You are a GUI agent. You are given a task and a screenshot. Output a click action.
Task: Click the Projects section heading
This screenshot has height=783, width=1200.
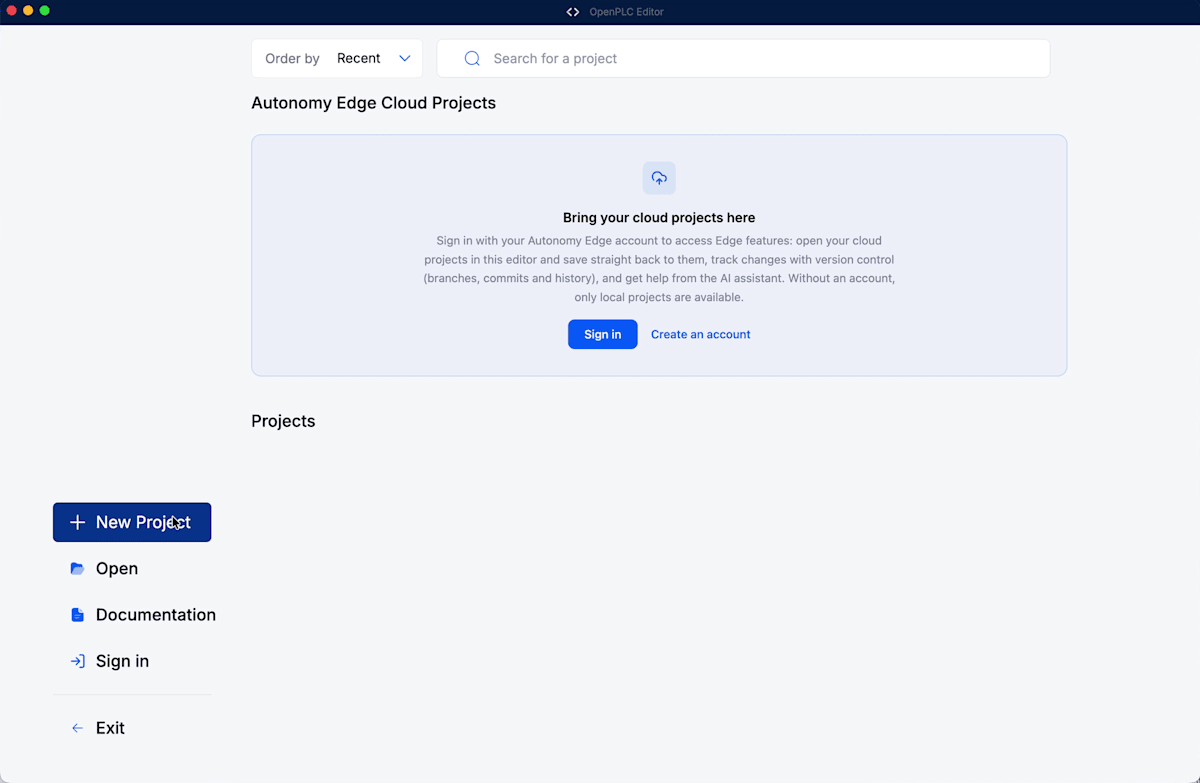pos(283,421)
